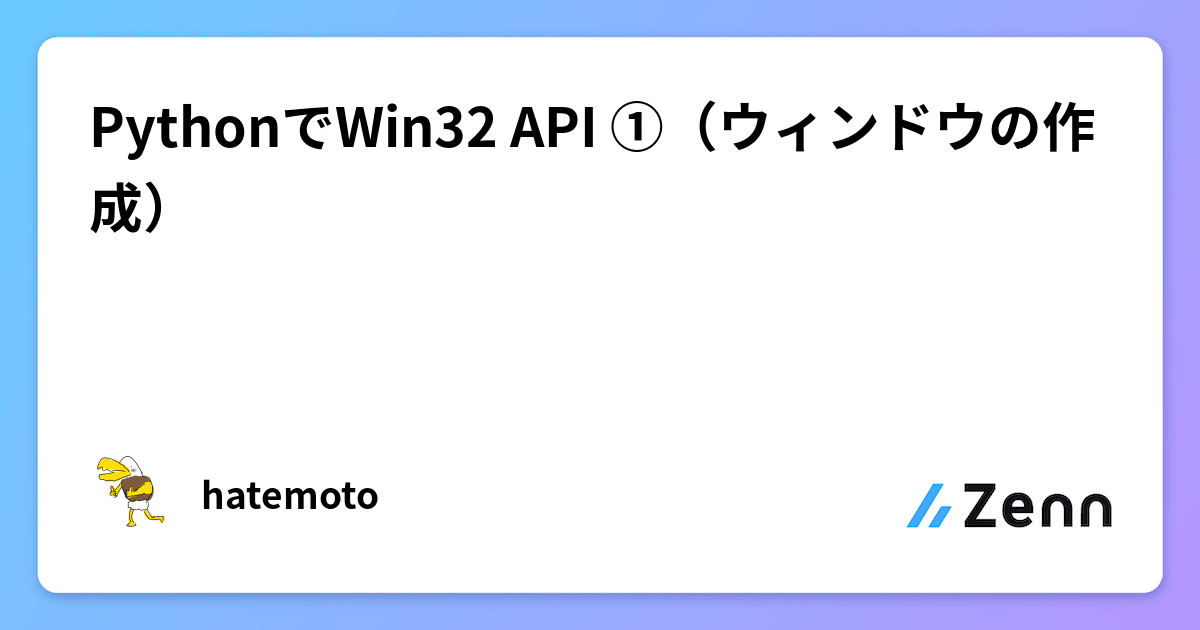Click the blue Zenn slash logo mark

point(930,506)
